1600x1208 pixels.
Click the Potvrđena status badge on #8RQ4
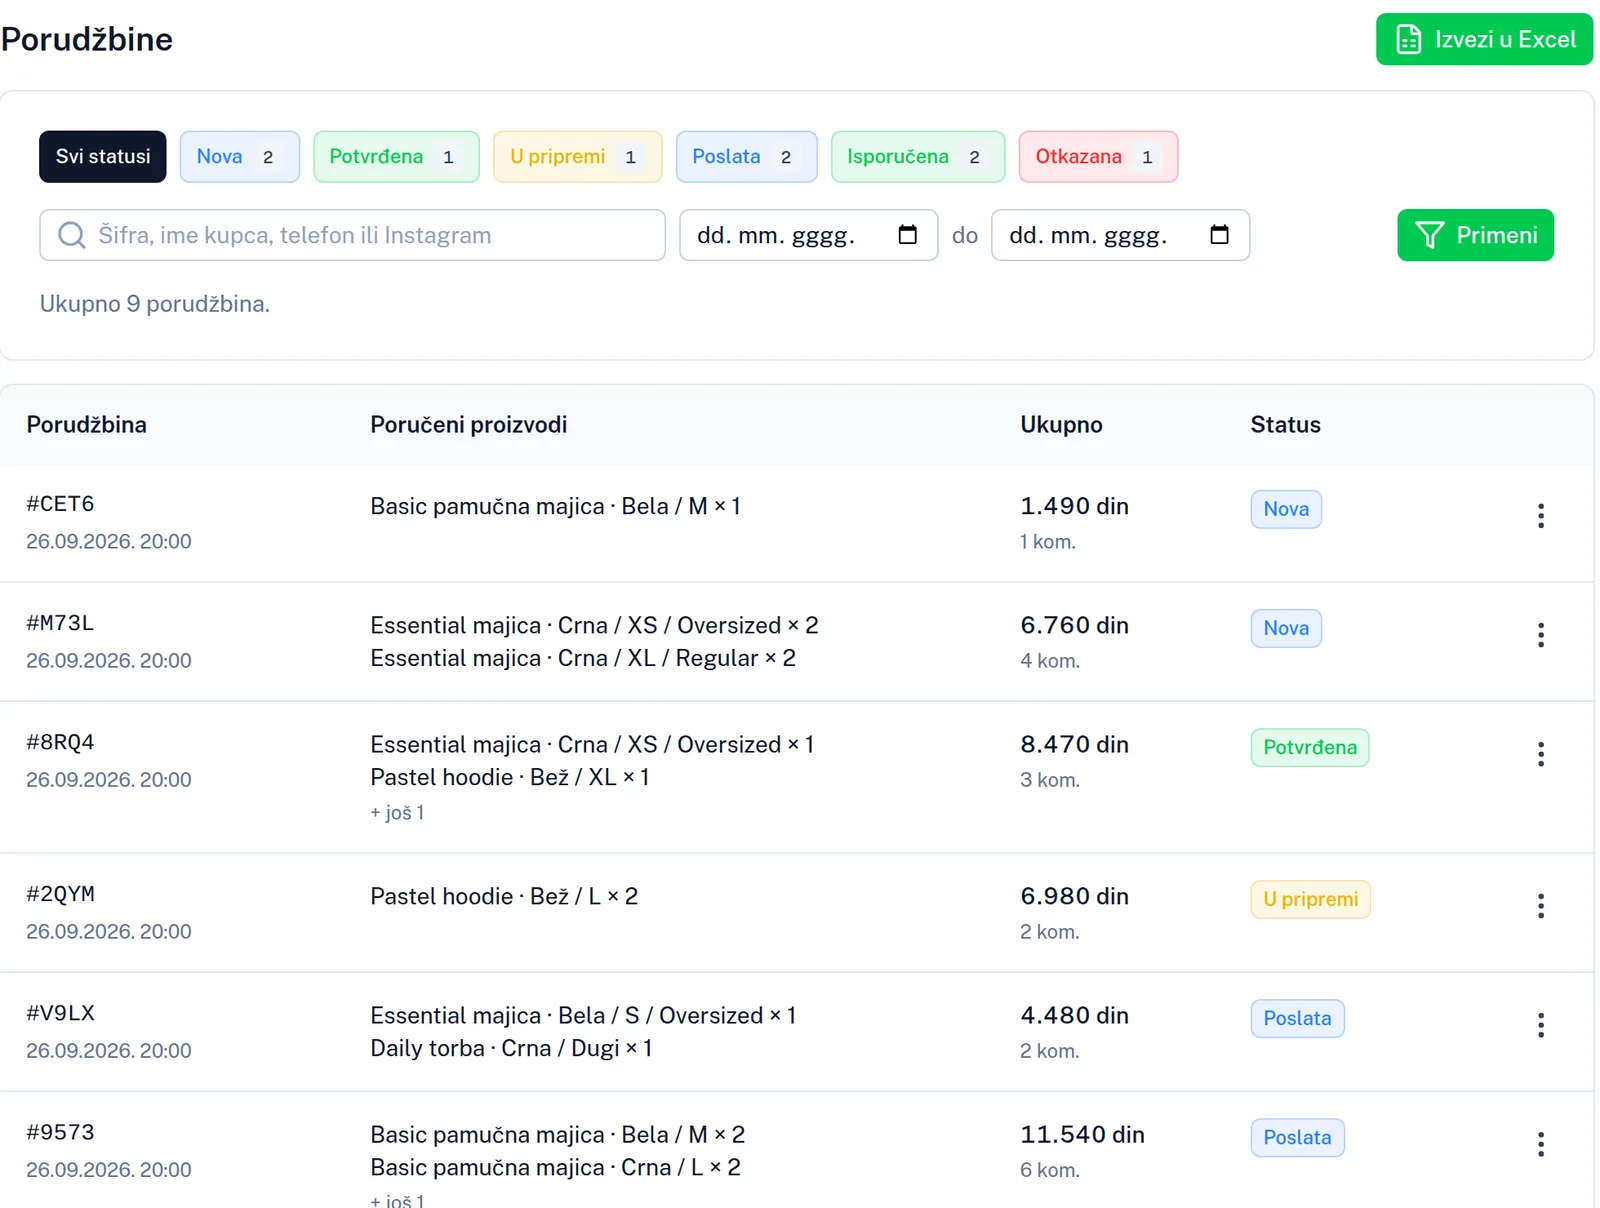click(1309, 748)
